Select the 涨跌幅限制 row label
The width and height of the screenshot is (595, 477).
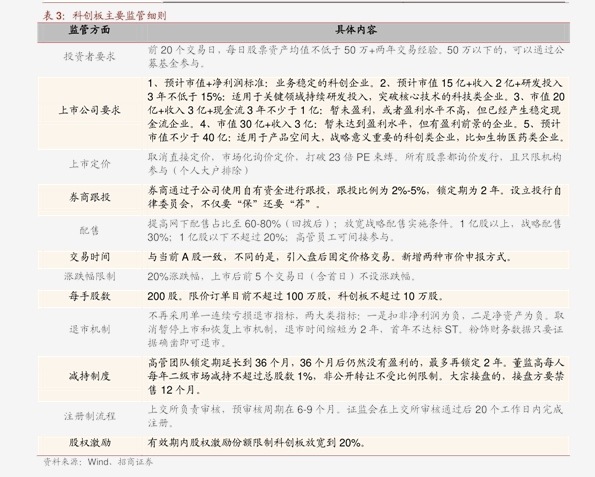click(x=90, y=276)
